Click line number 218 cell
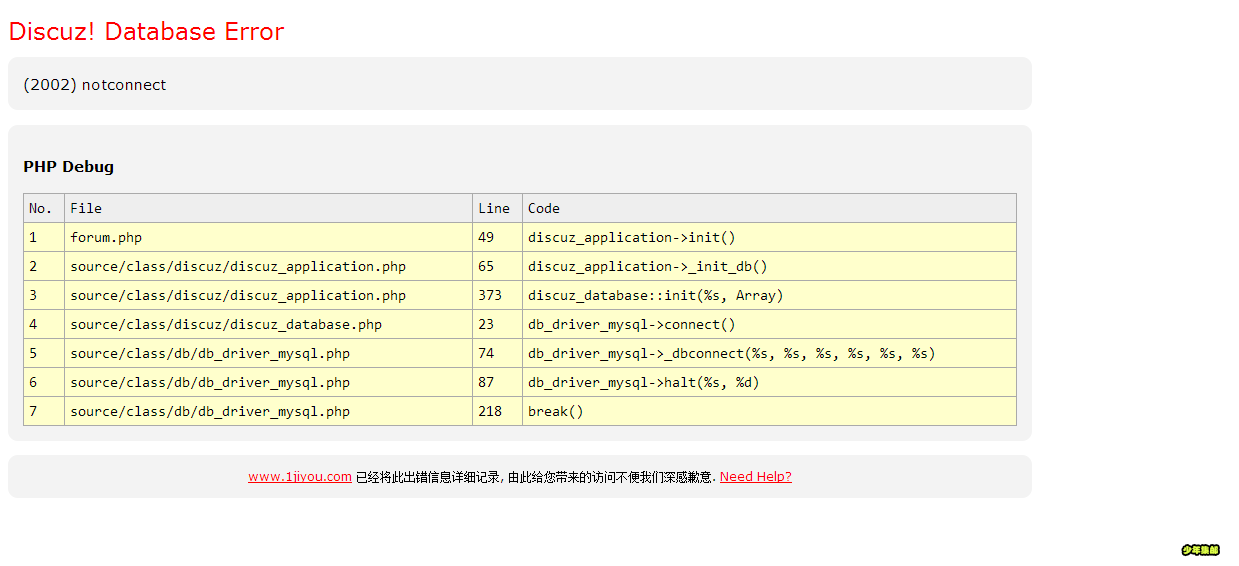 pos(498,411)
